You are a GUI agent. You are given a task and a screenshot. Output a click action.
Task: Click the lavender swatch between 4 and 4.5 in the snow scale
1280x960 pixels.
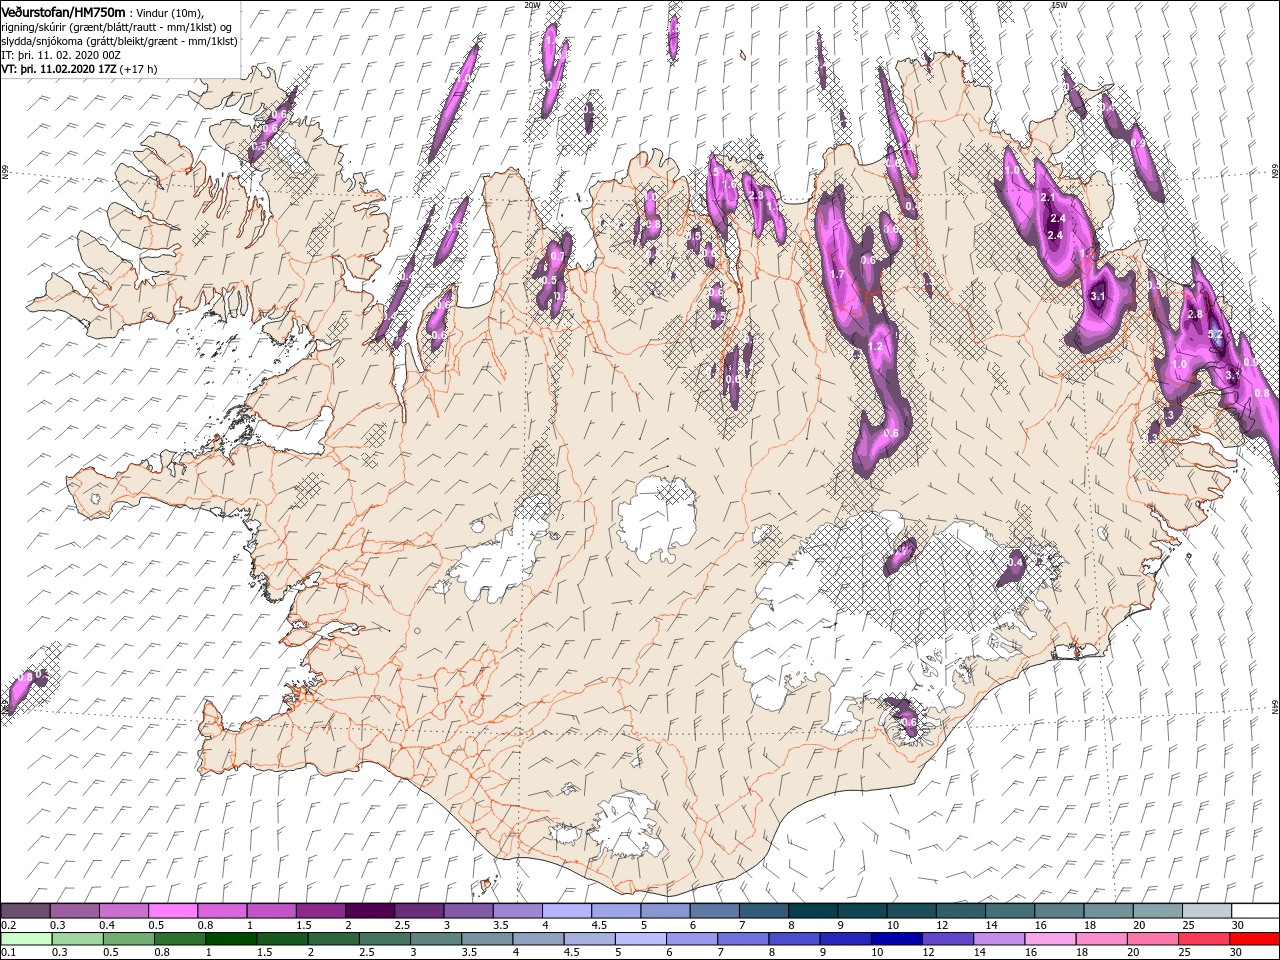(566, 912)
